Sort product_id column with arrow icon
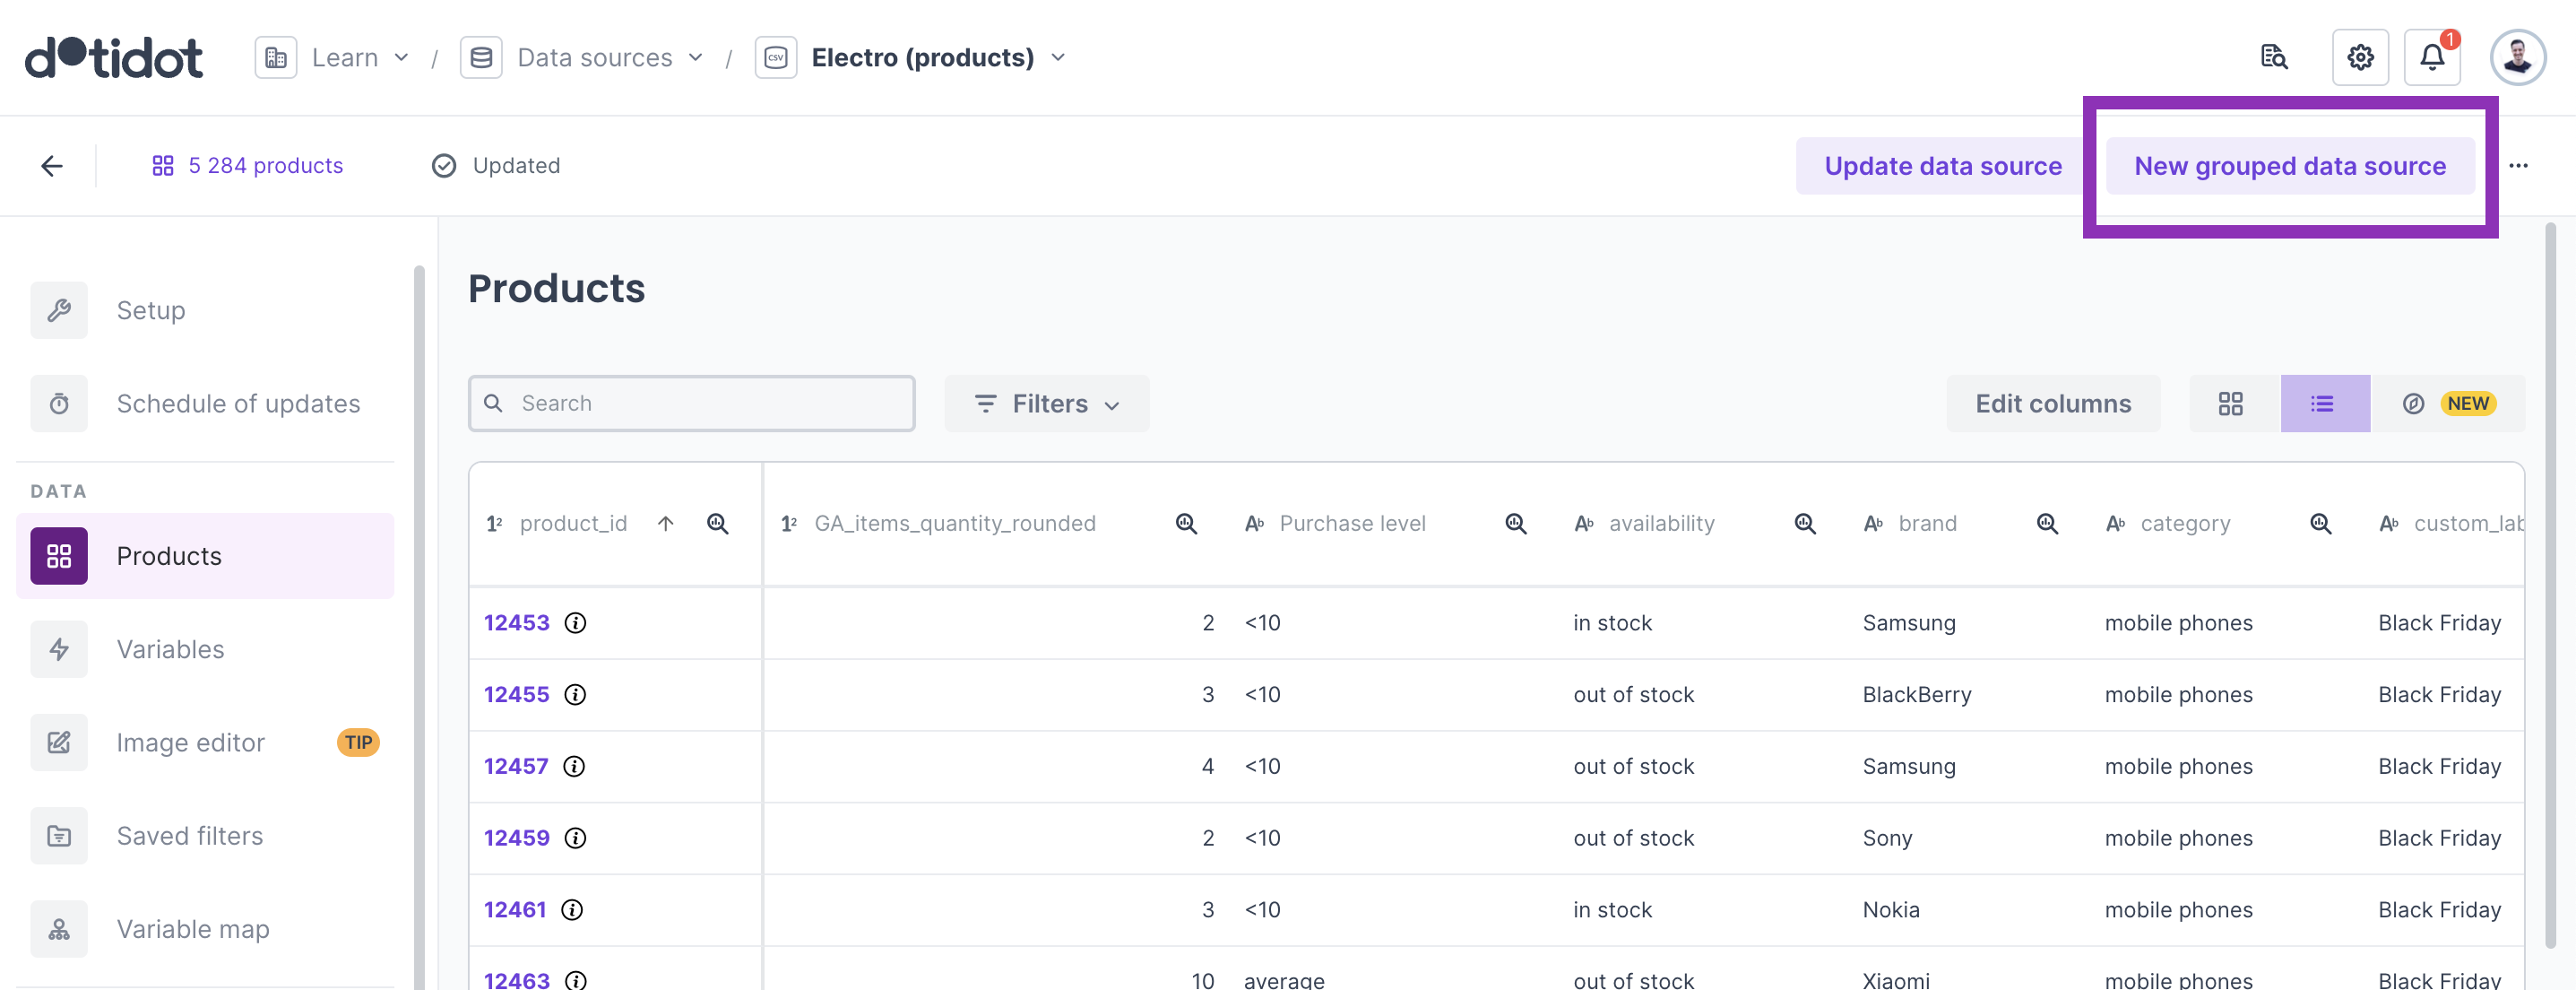Viewport: 2576px width, 990px height. point(666,523)
